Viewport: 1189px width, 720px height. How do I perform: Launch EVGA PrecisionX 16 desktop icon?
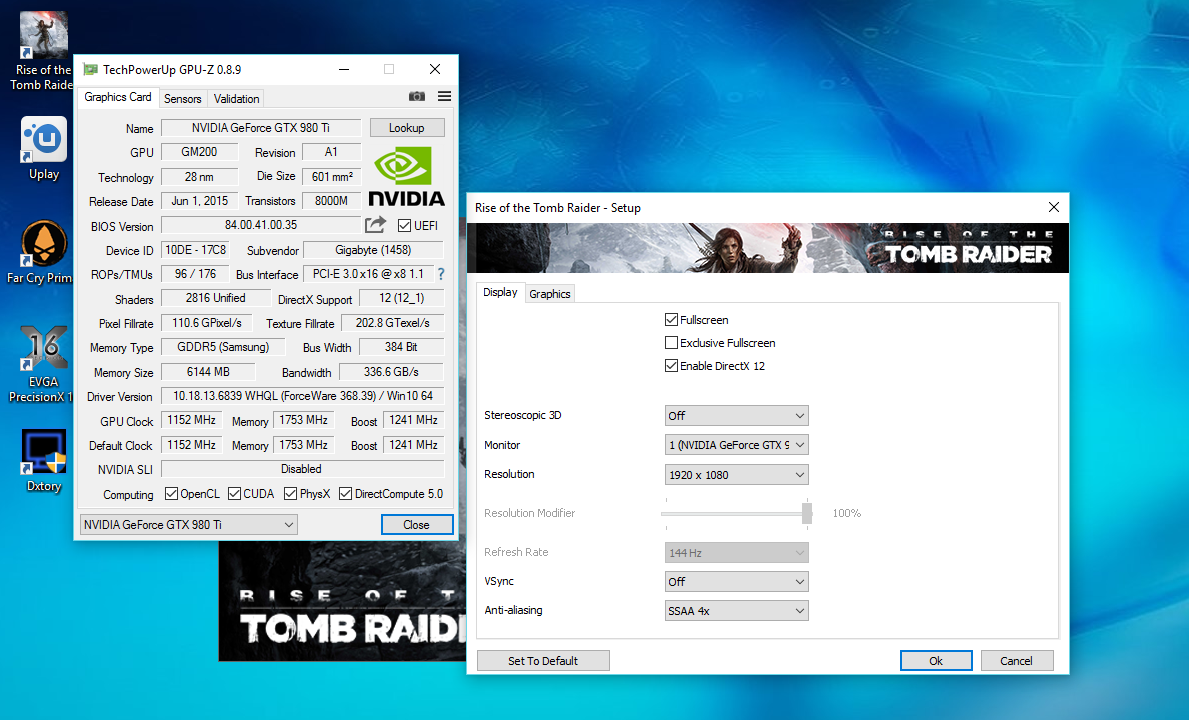(x=43, y=364)
